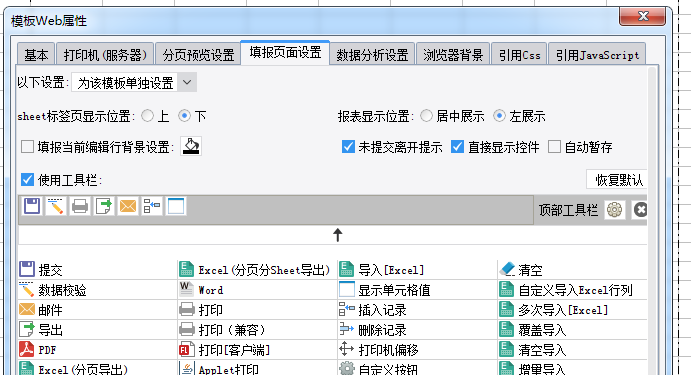Open background color paint bucket picker
The width and height of the screenshot is (691, 375).
191,146
